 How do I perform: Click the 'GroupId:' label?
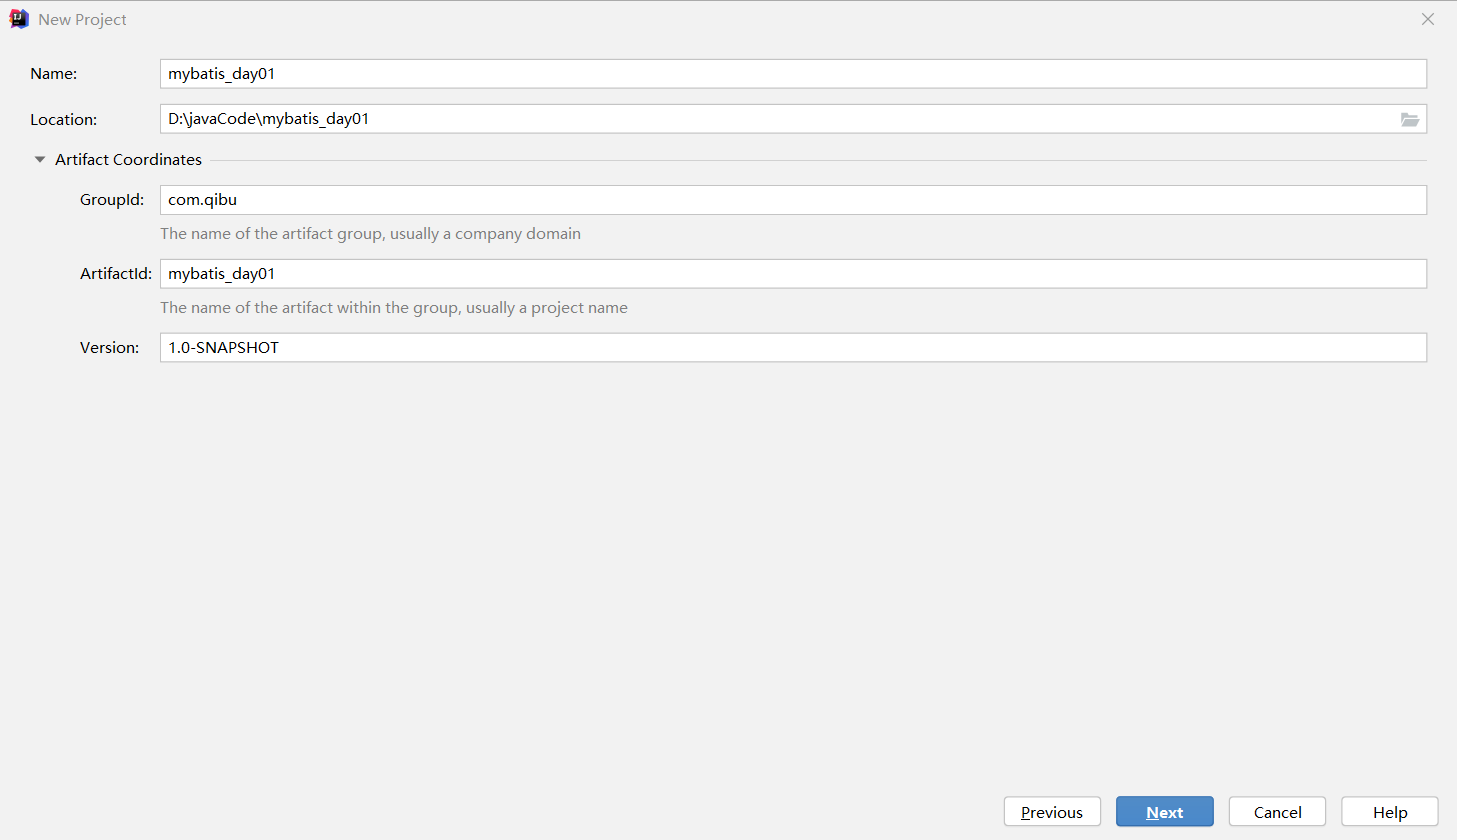tap(112, 200)
